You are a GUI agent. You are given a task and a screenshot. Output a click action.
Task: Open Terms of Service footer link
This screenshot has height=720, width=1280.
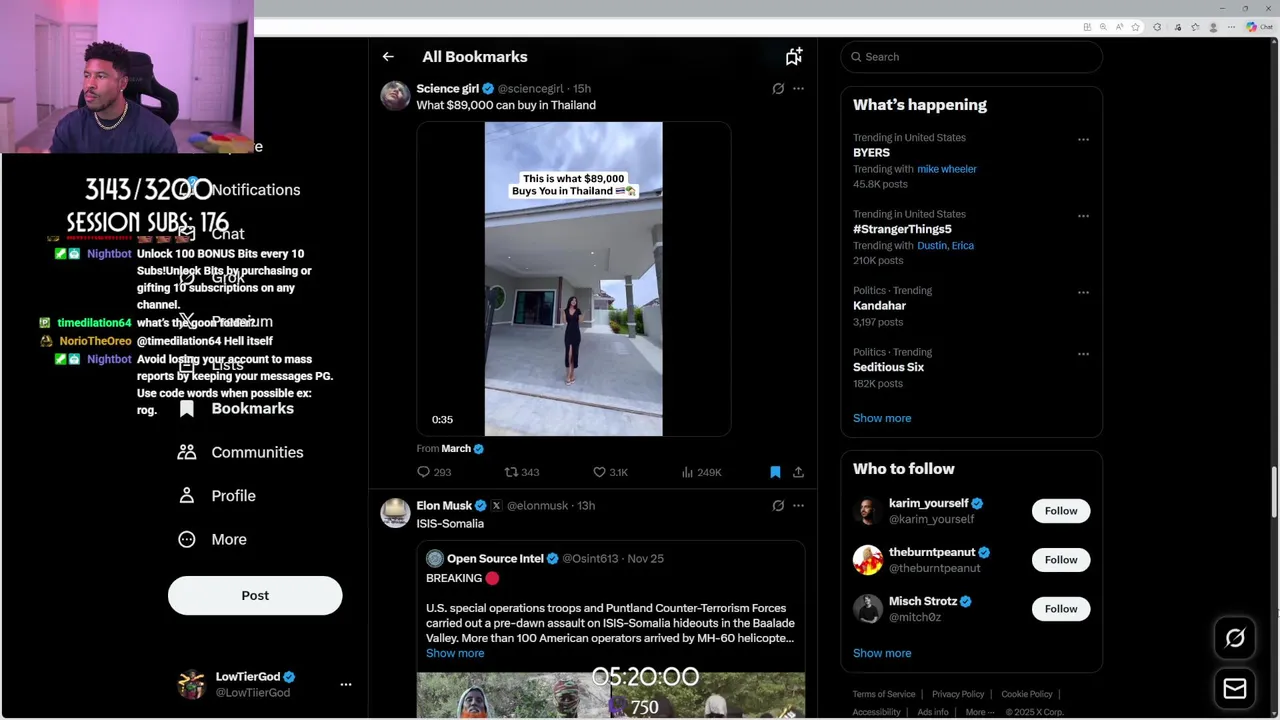[884, 694]
